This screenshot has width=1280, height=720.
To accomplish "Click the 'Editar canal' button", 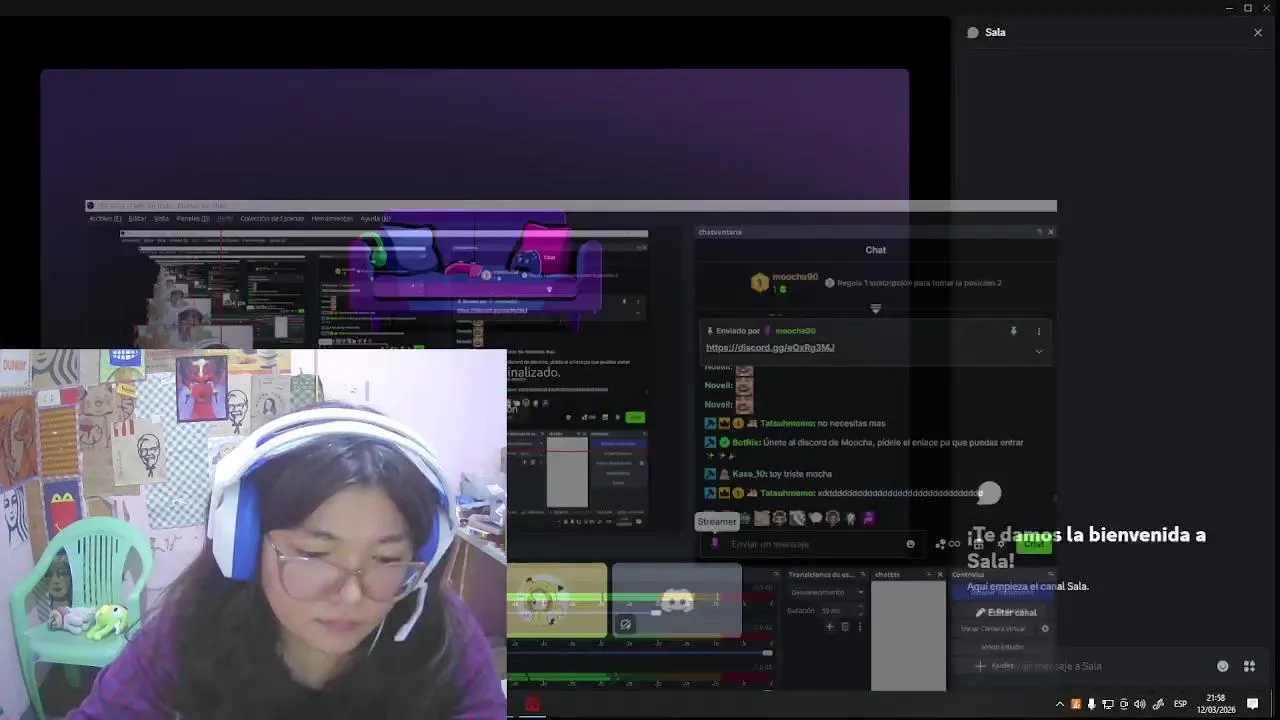I will click(x=1007, y=612).
